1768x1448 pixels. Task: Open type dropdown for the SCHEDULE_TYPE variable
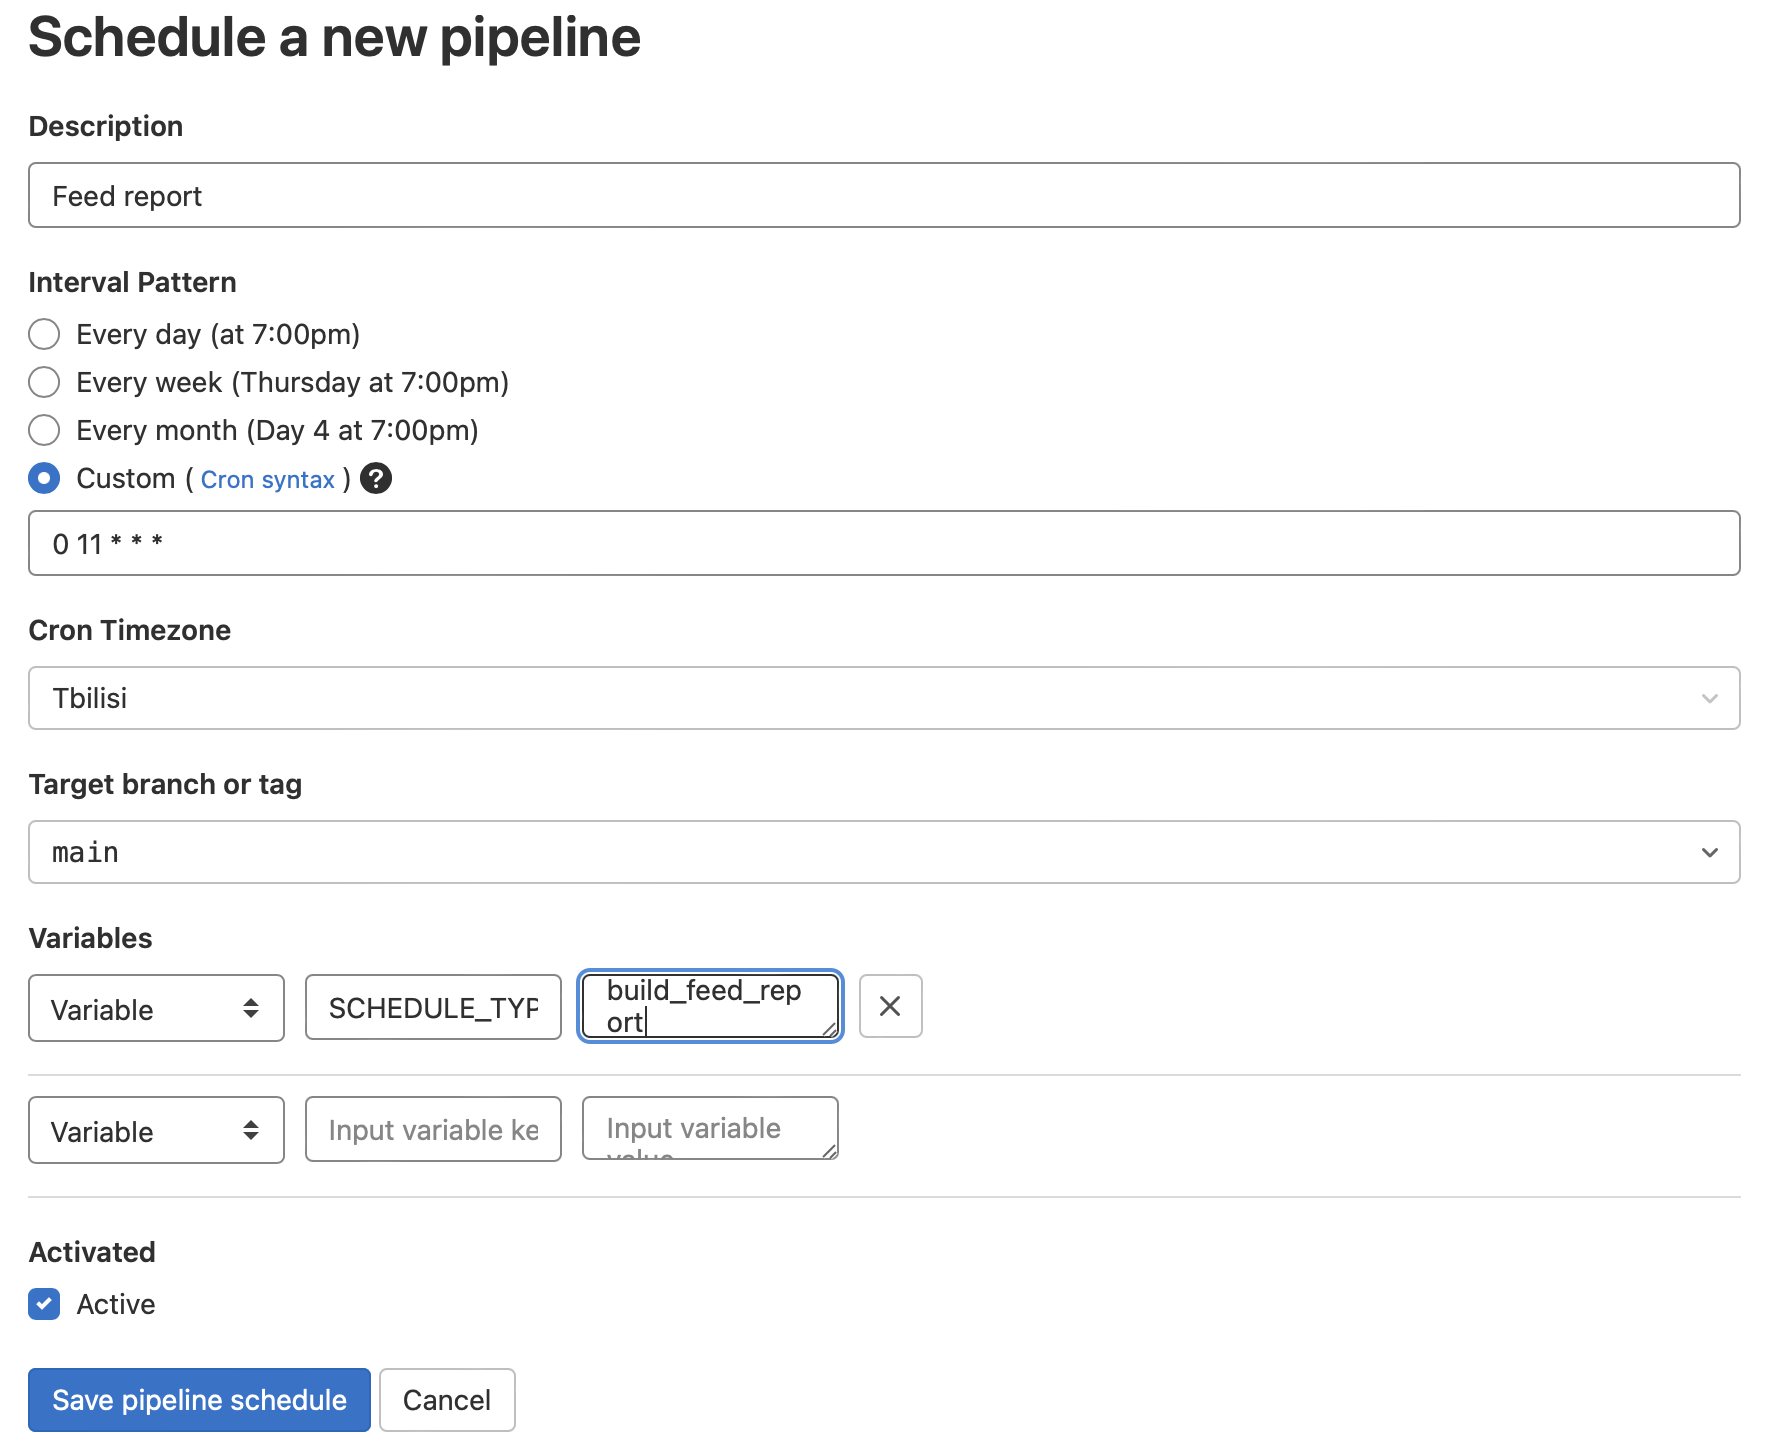156,1008
